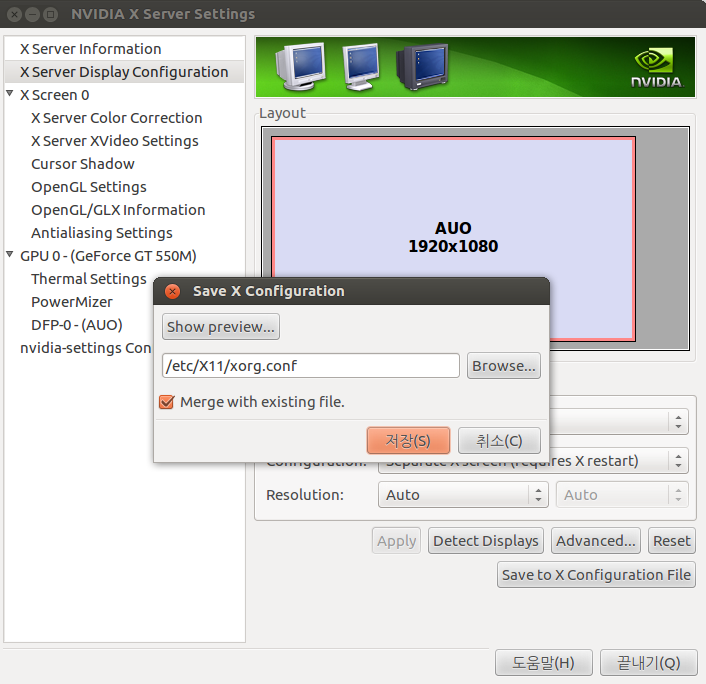Viewport: 706px width, 684px height.
Task: Minimize the NVIDIA X Server Settings window
Action: (32, 14)
